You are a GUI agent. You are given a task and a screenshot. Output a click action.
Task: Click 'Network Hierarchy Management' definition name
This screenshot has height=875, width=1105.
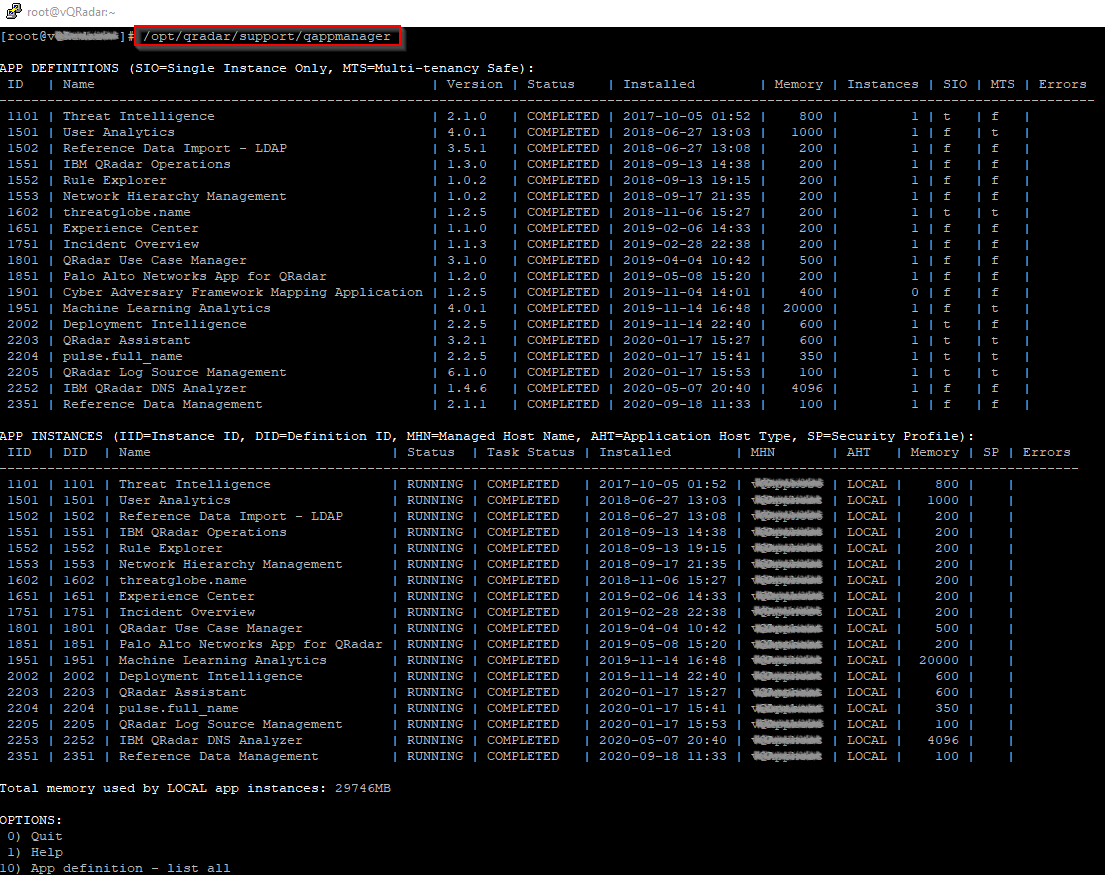click(175, 197)
